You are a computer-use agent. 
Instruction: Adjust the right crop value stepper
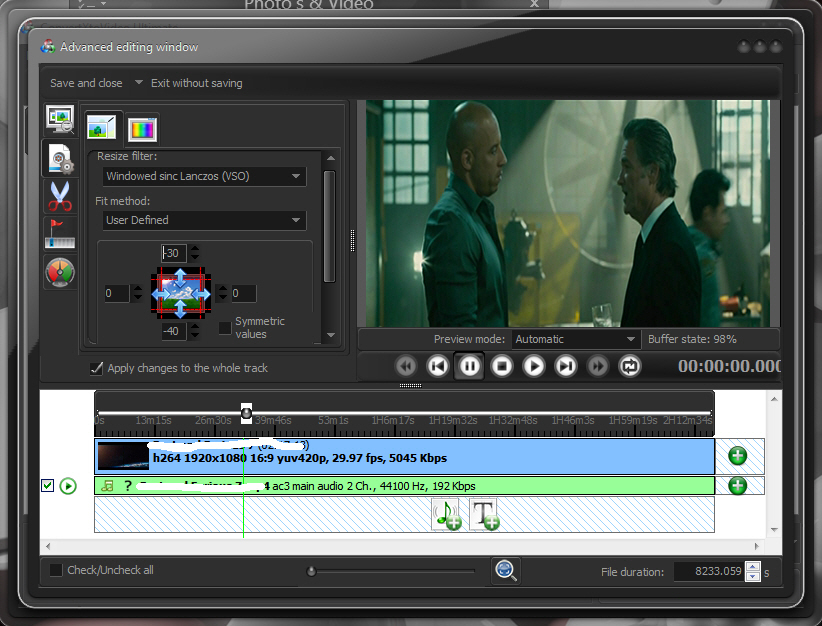tap(223, 293)
